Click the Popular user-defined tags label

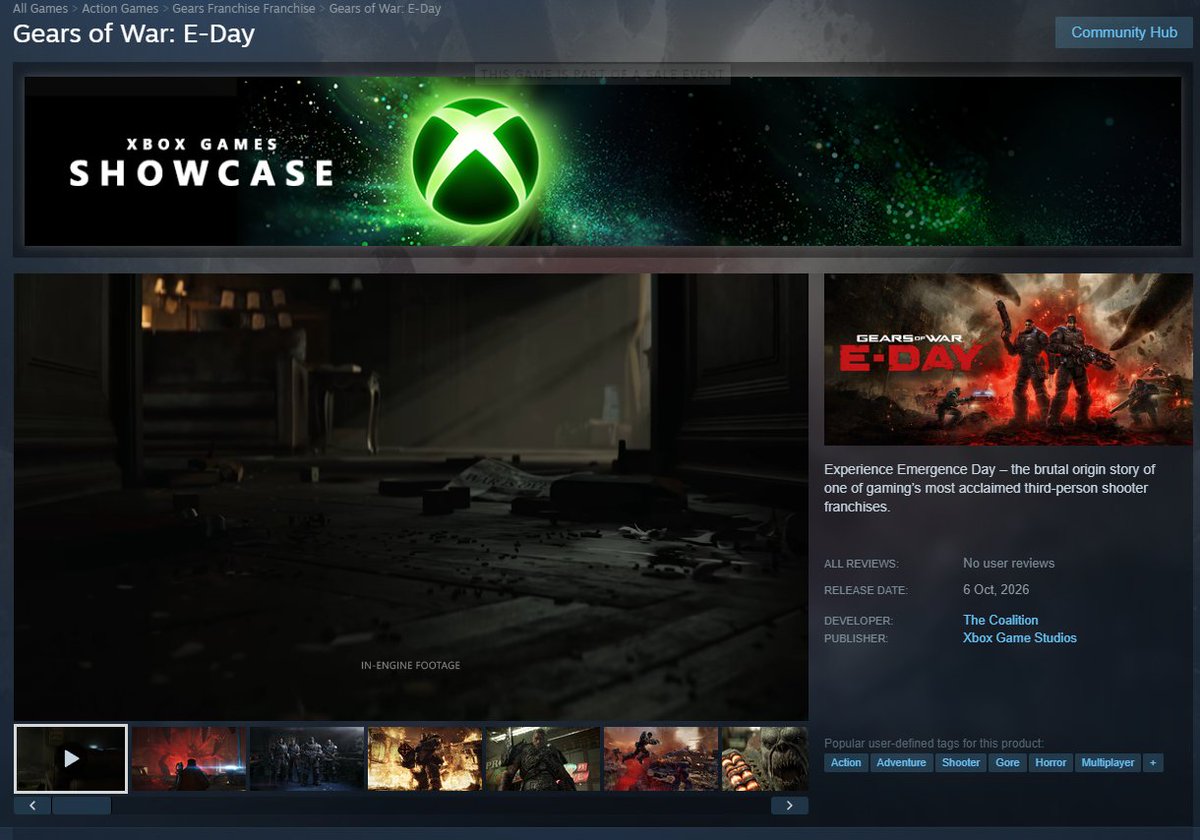[x=934, y=743]
